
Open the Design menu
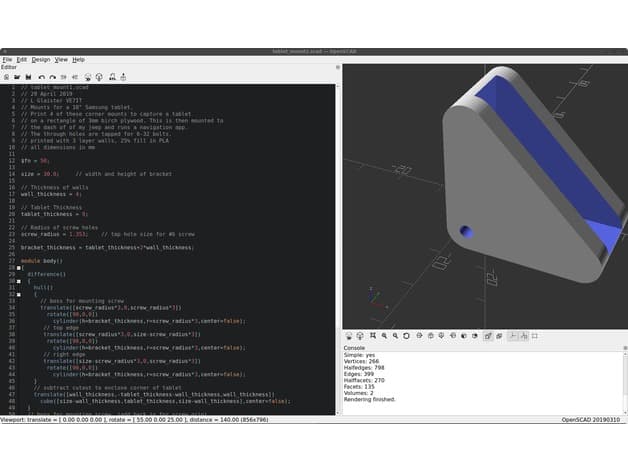[41, 60]
